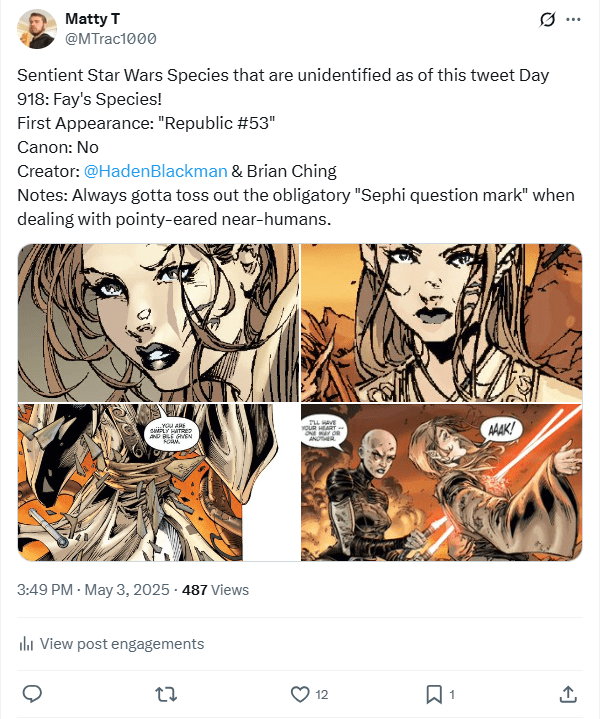Click "View post engagements" text
The width and height of the screenshot is (602, 719).
pos(121,644)
